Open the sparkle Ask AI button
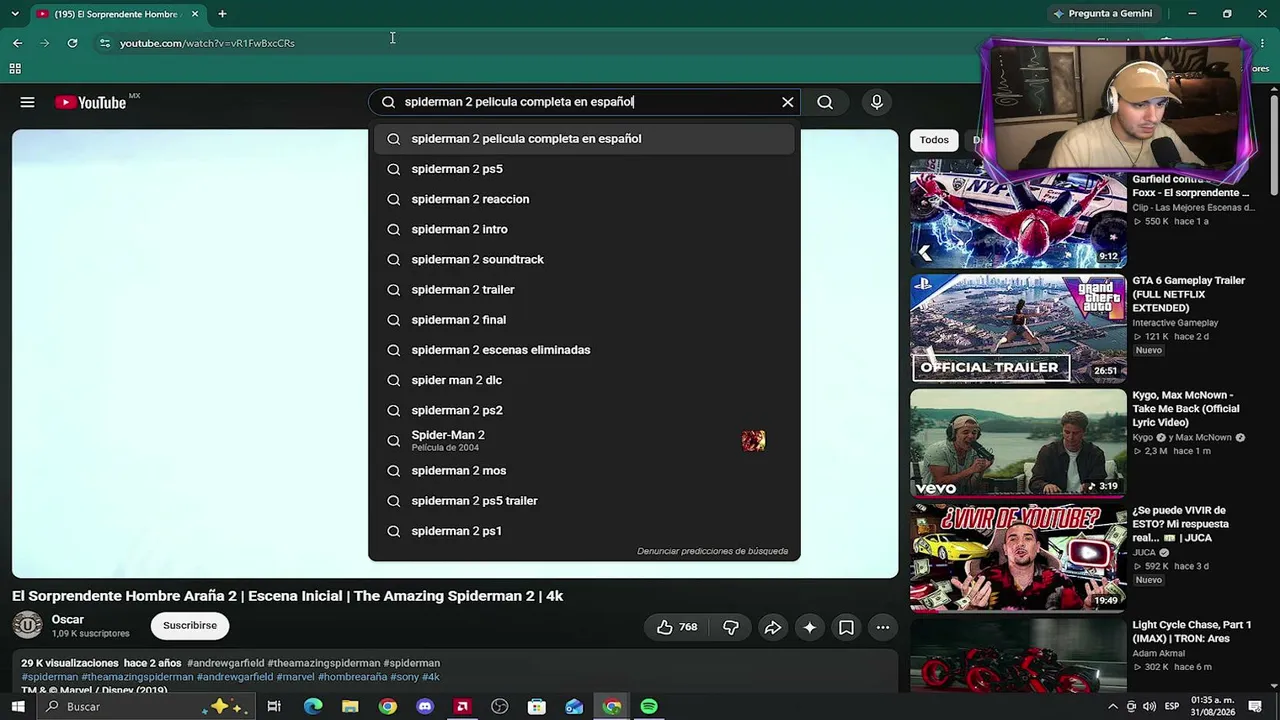 809,627
